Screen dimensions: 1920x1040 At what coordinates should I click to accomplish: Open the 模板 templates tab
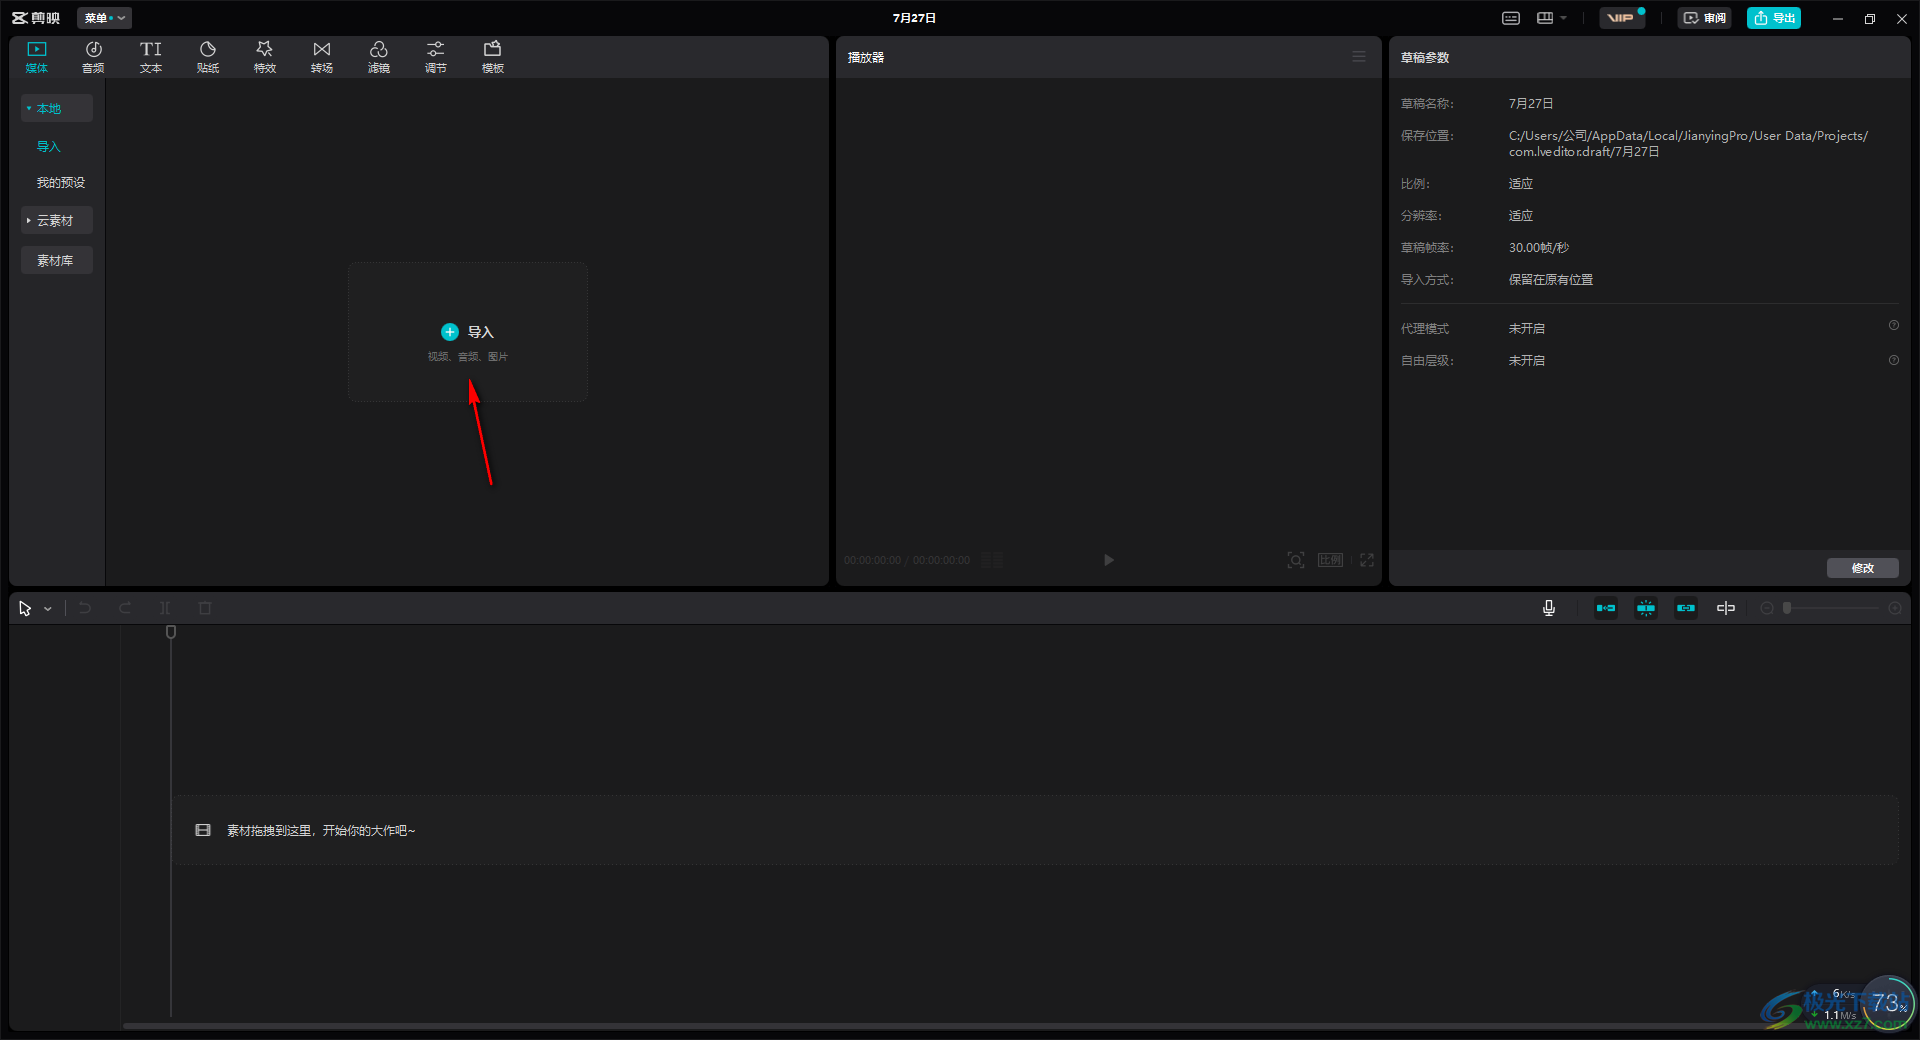[x=493, y=57]
